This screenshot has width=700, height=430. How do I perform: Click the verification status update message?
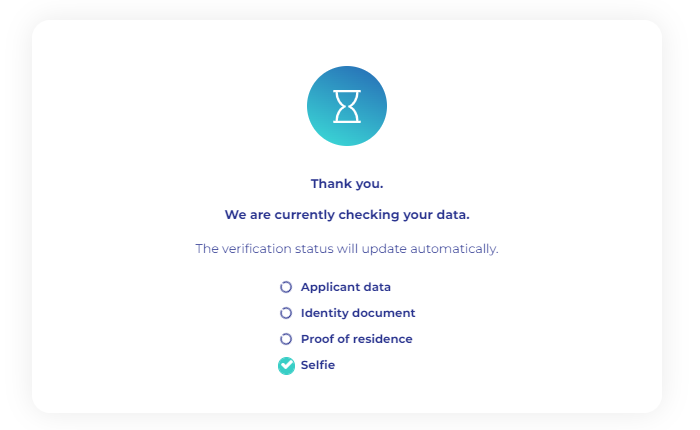tap(347, 249)
